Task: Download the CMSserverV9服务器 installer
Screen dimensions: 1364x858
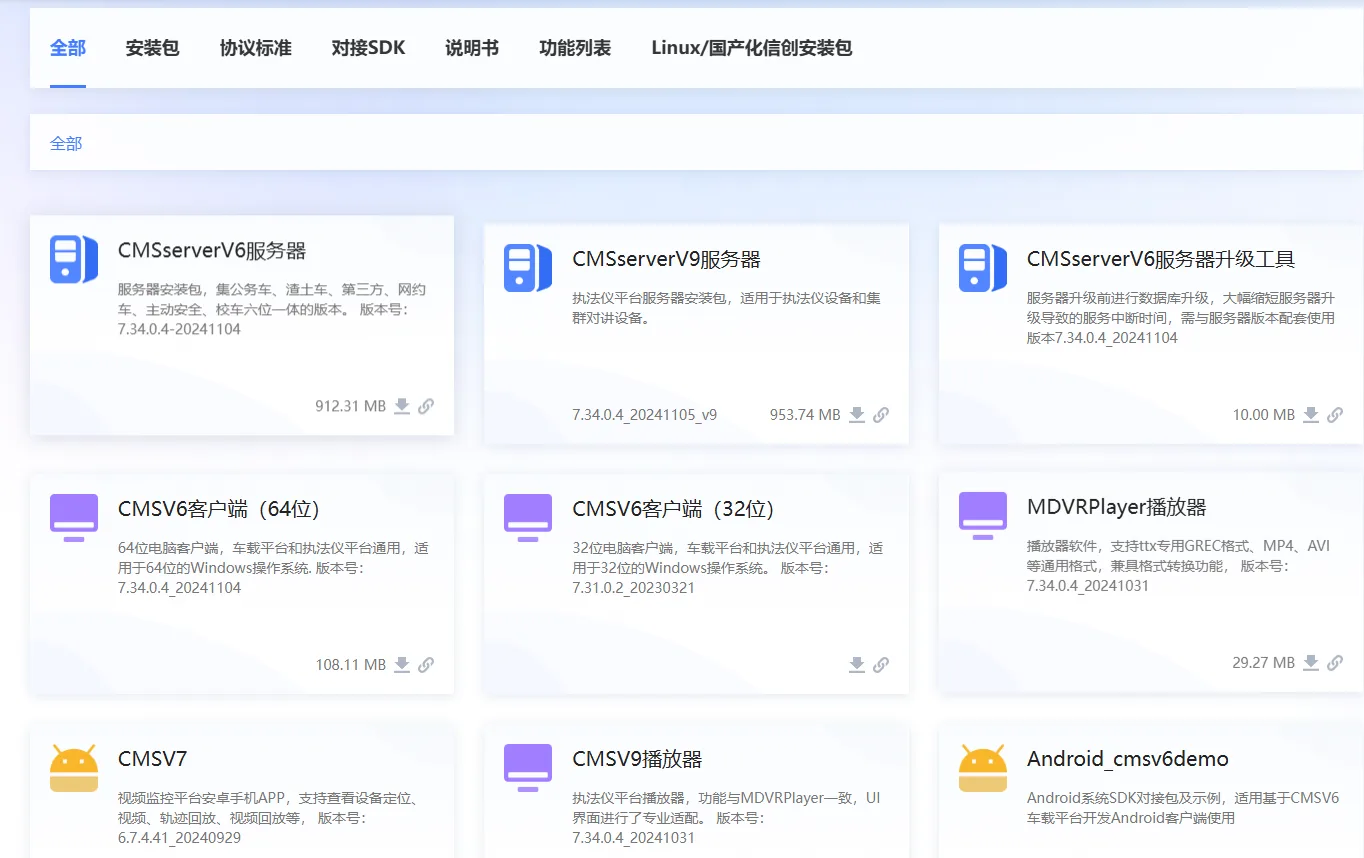Action: [857, 415]
